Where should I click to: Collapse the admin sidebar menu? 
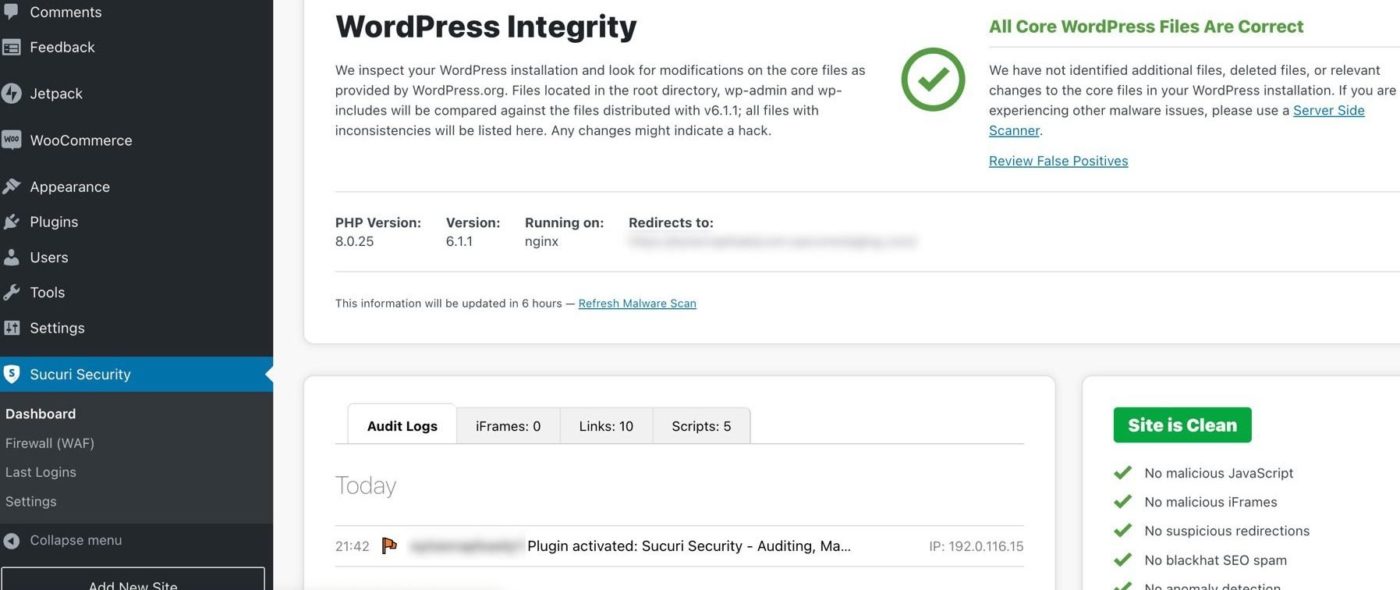coord(75,540)
